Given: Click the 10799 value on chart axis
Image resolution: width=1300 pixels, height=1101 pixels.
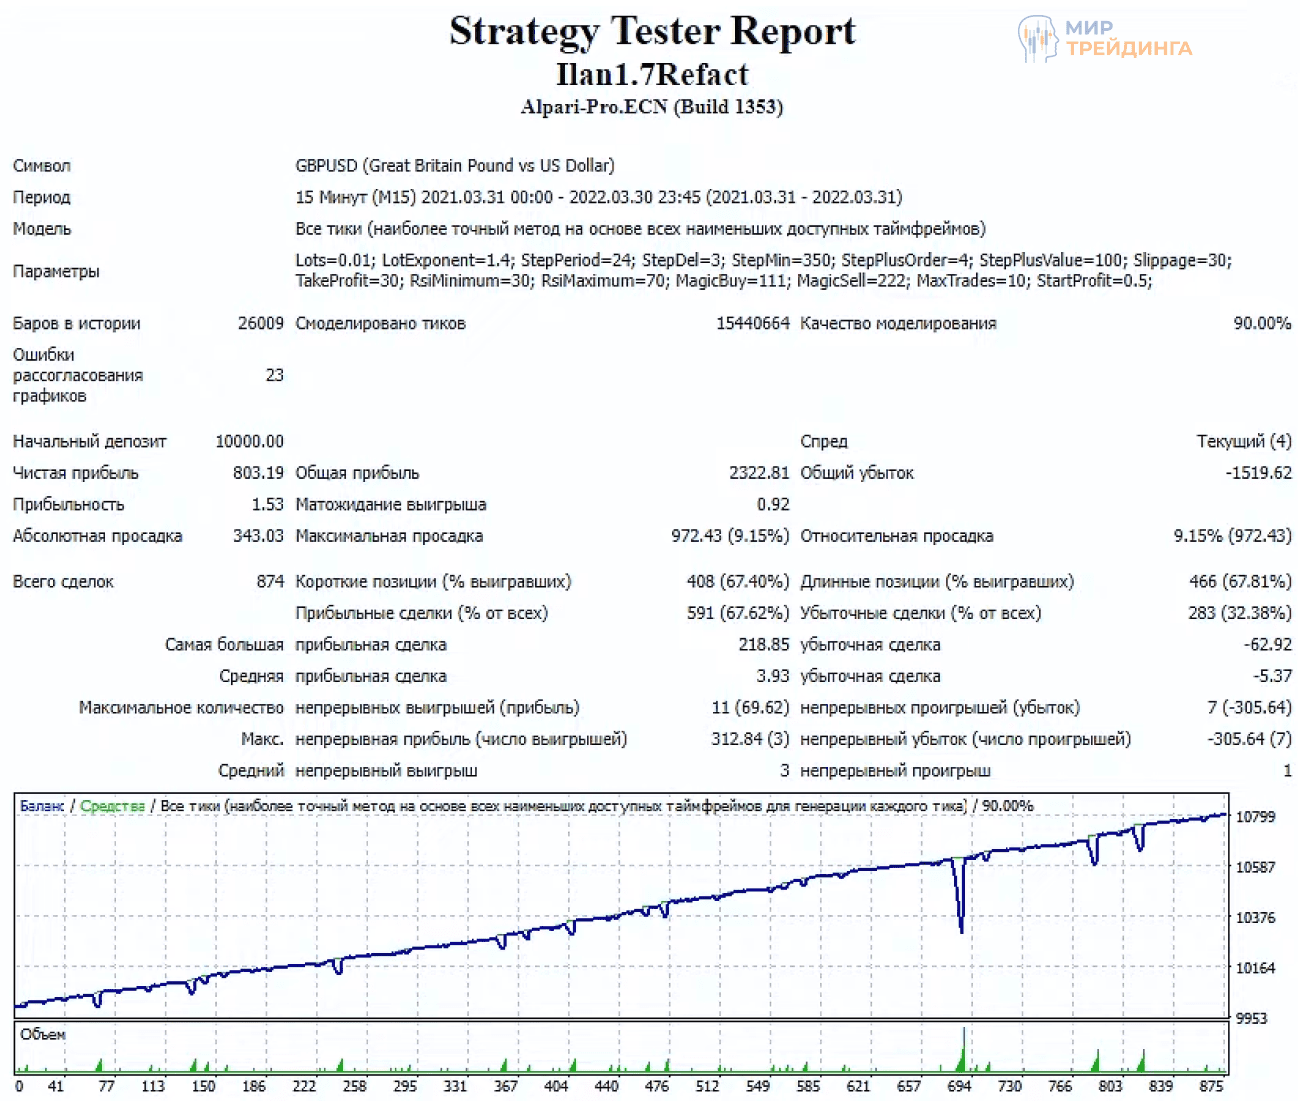Looking at the screenshot, I should coord(1255,817).
